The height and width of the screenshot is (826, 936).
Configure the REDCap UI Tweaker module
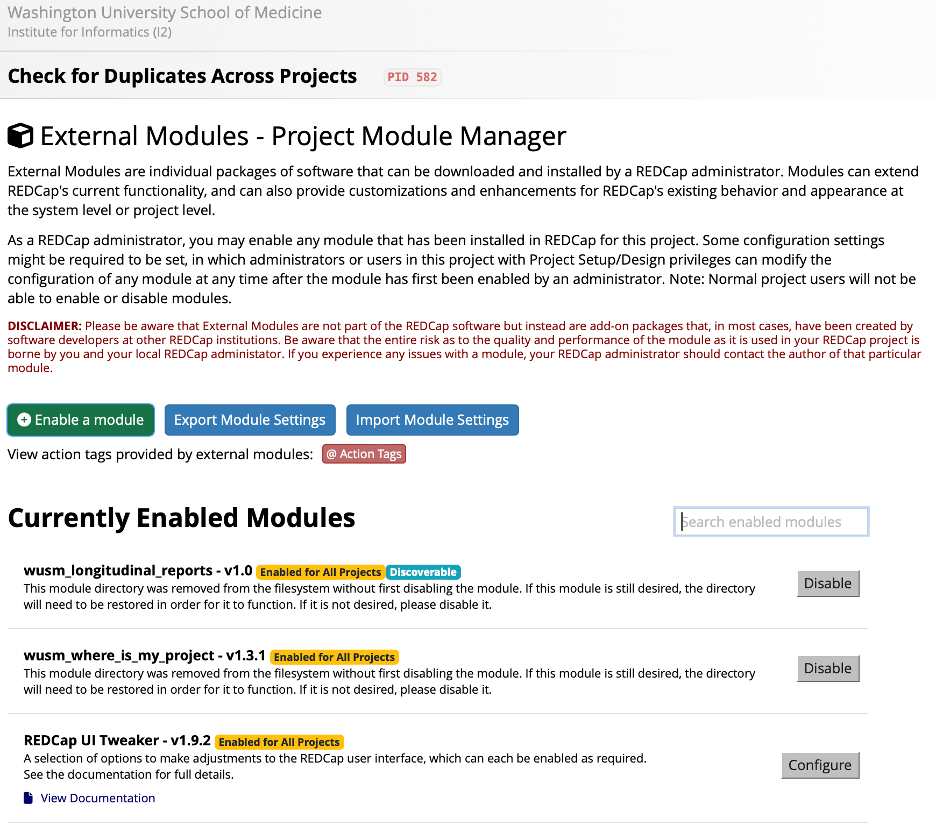(820, 765)
